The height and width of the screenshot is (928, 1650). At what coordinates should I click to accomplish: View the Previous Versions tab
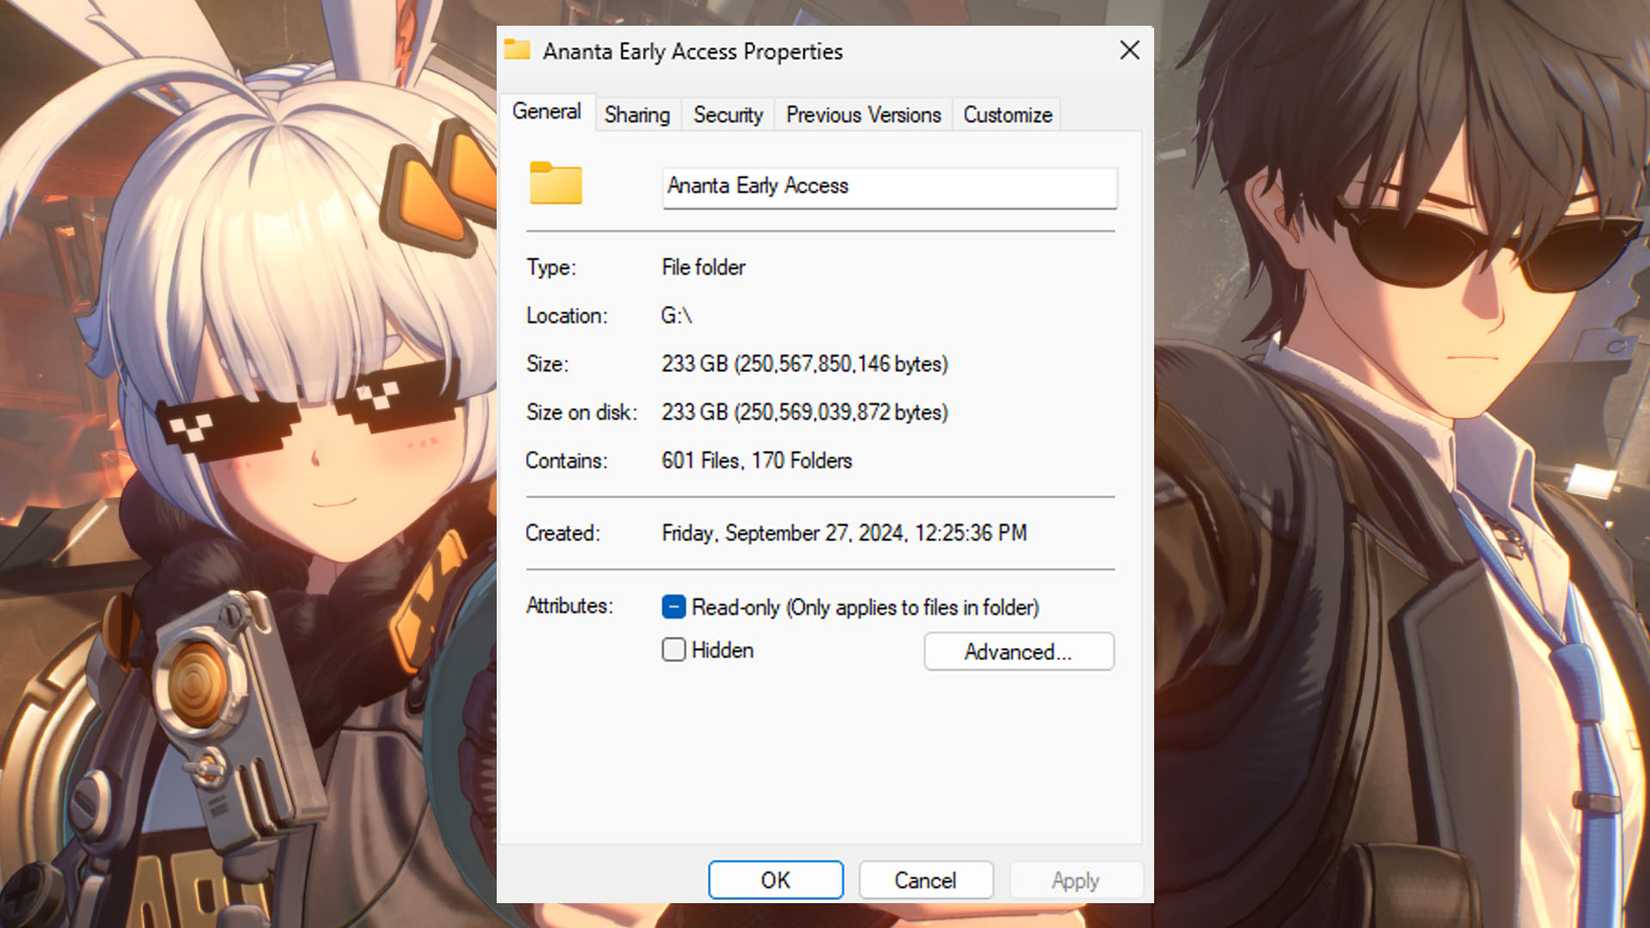click(862, 114)
